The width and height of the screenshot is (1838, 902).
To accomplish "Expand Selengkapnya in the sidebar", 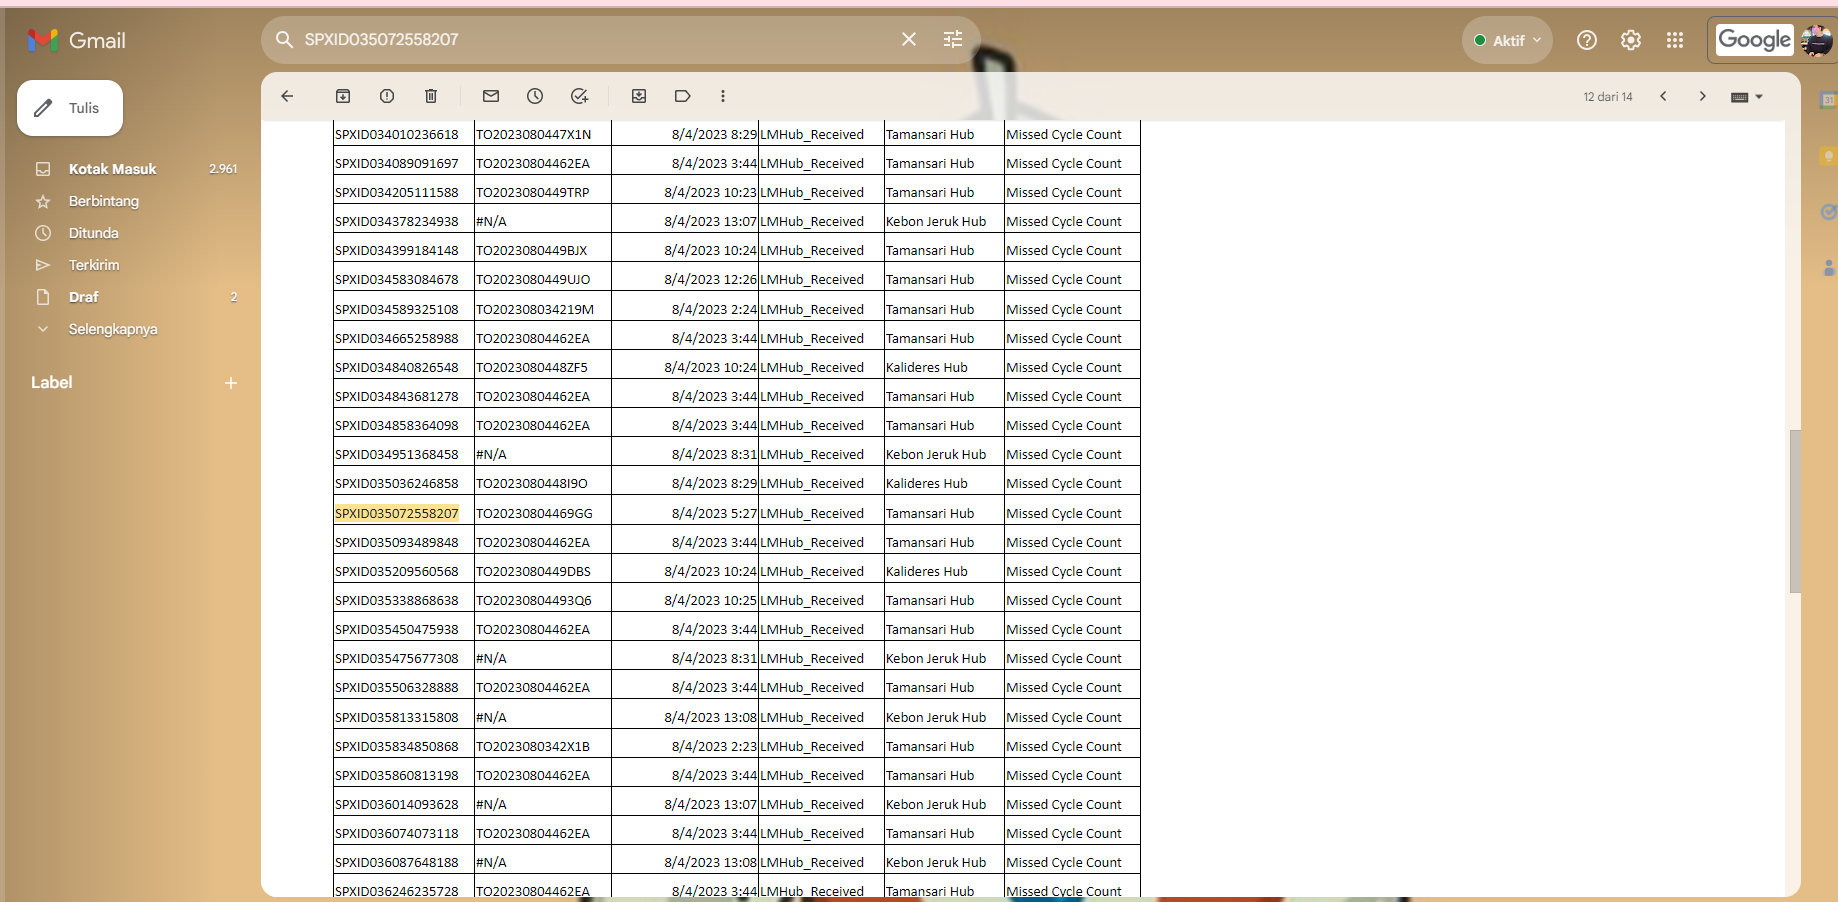I will pyautogui.click(x=113, y=329).
